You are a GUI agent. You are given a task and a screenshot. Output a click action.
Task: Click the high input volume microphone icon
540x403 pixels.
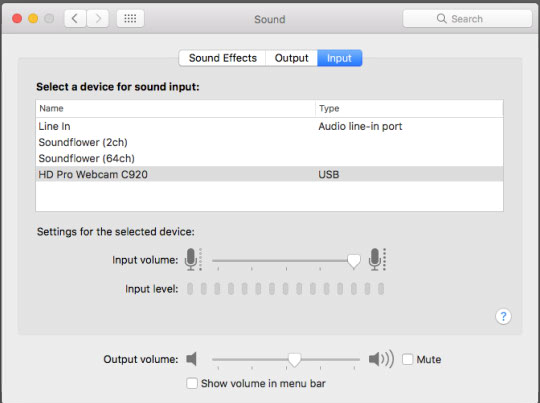tap(377, 259)
